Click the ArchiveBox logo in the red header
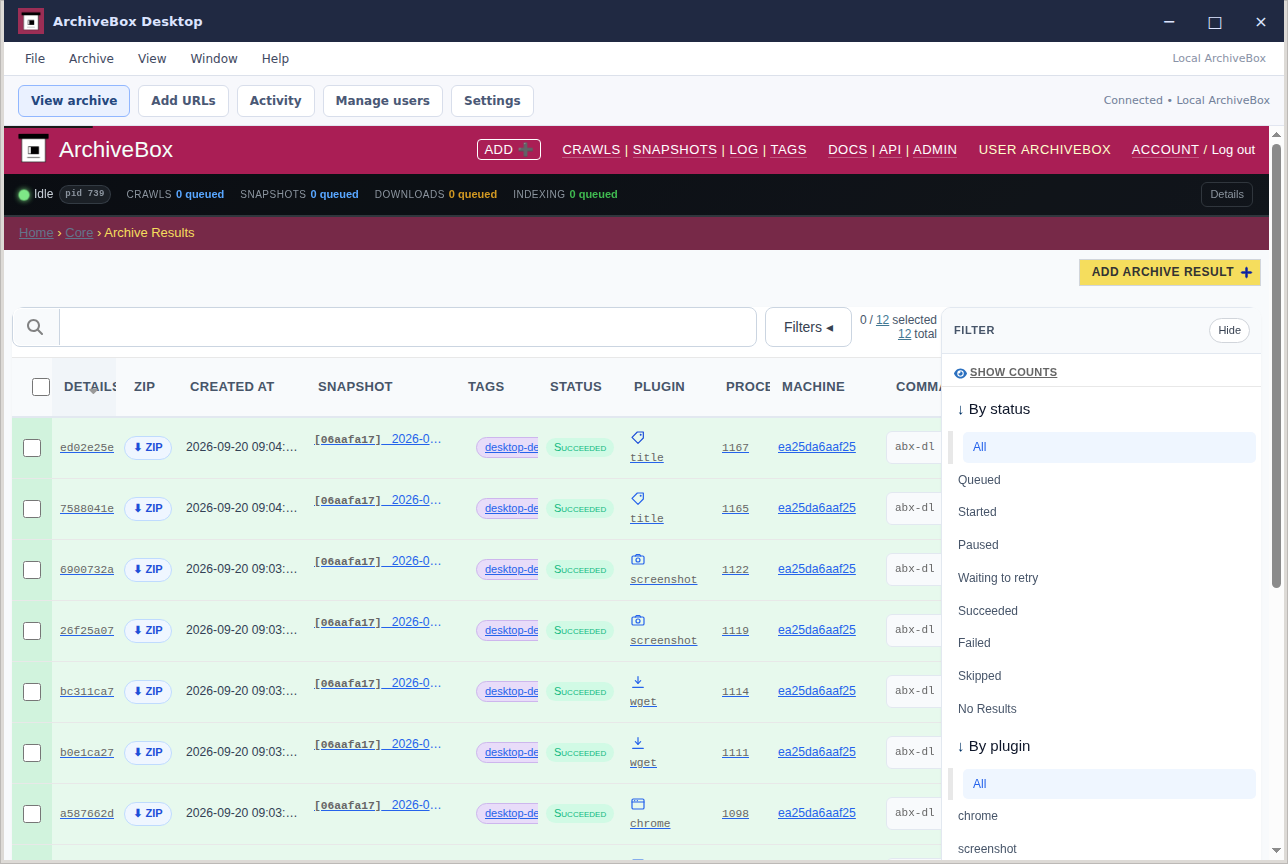1288x864 pixels. pos(34,150)
